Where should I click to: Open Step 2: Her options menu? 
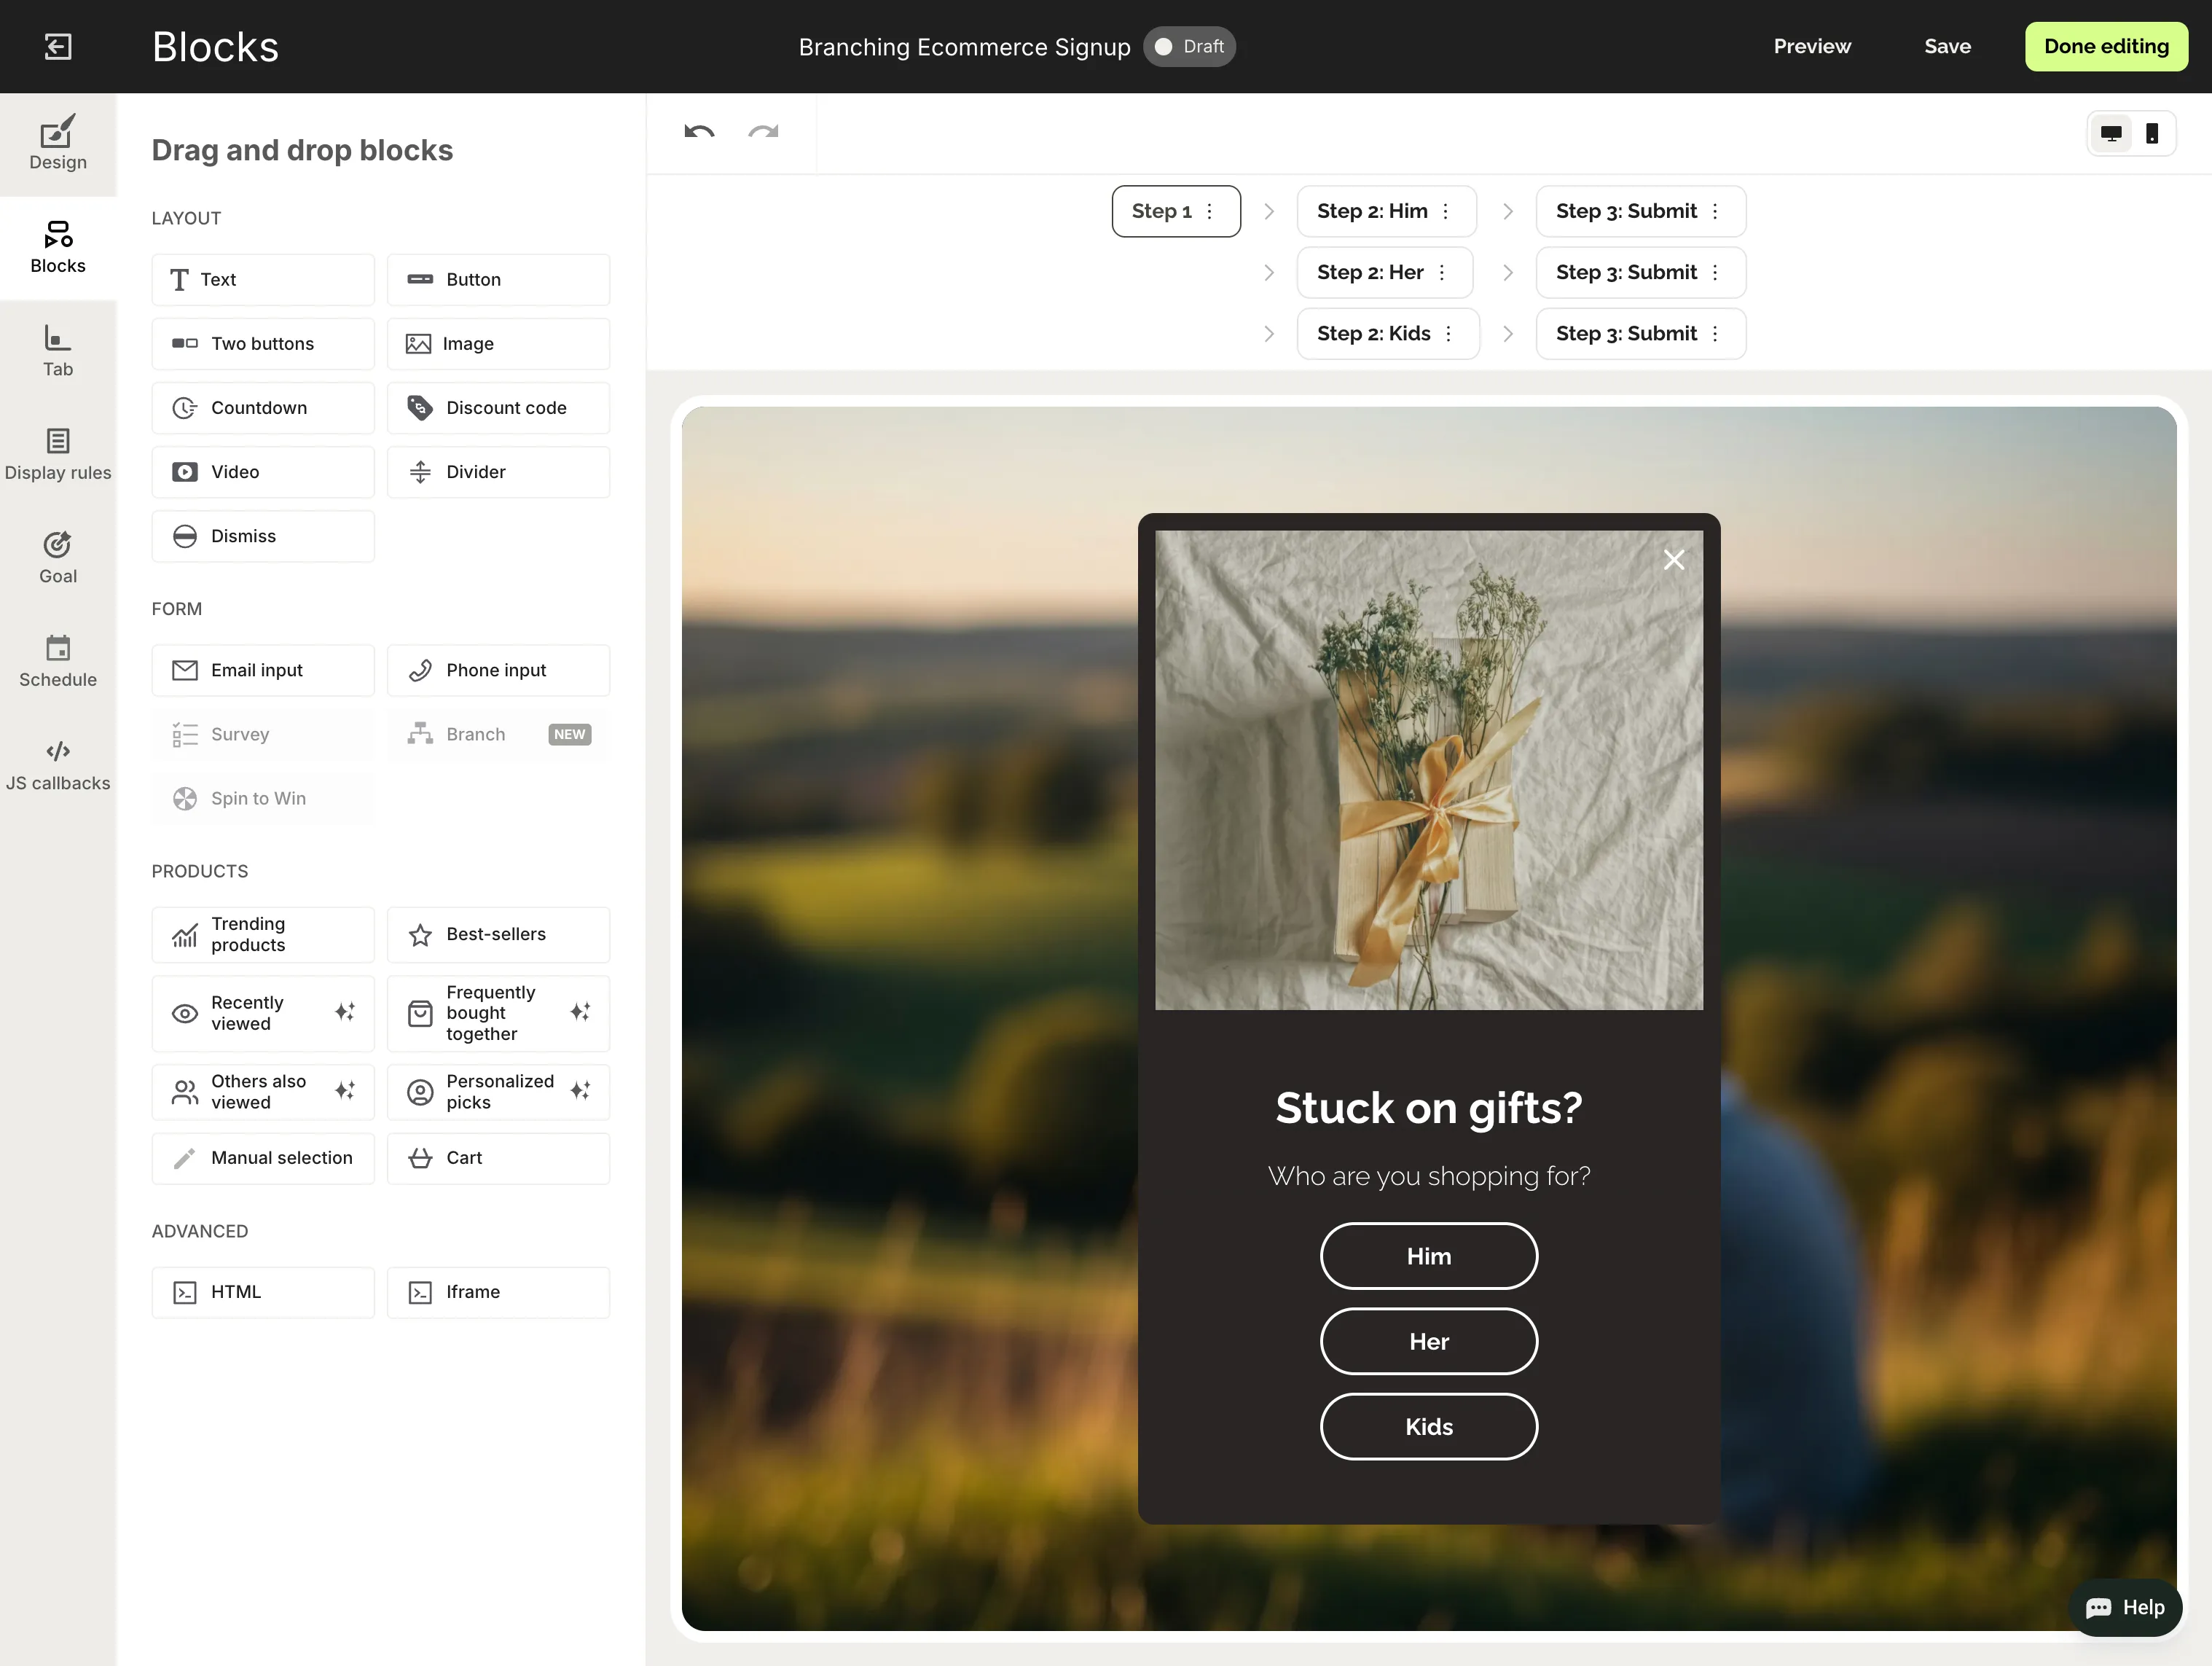pos(1441,272)
